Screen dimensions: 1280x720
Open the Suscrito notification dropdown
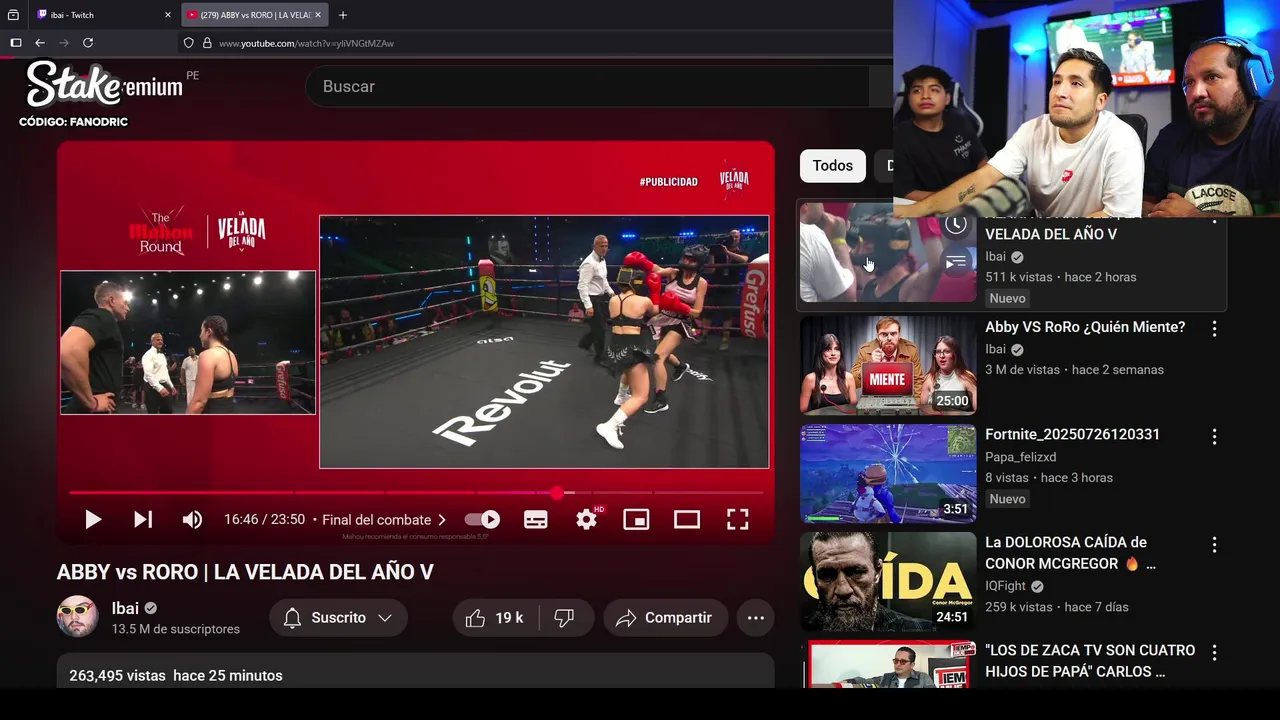pos(338,618)
